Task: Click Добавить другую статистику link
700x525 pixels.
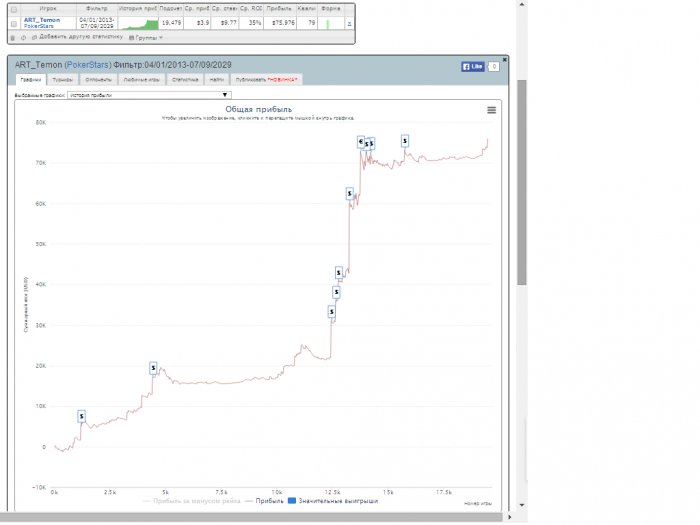Action: tap(77, 38)
